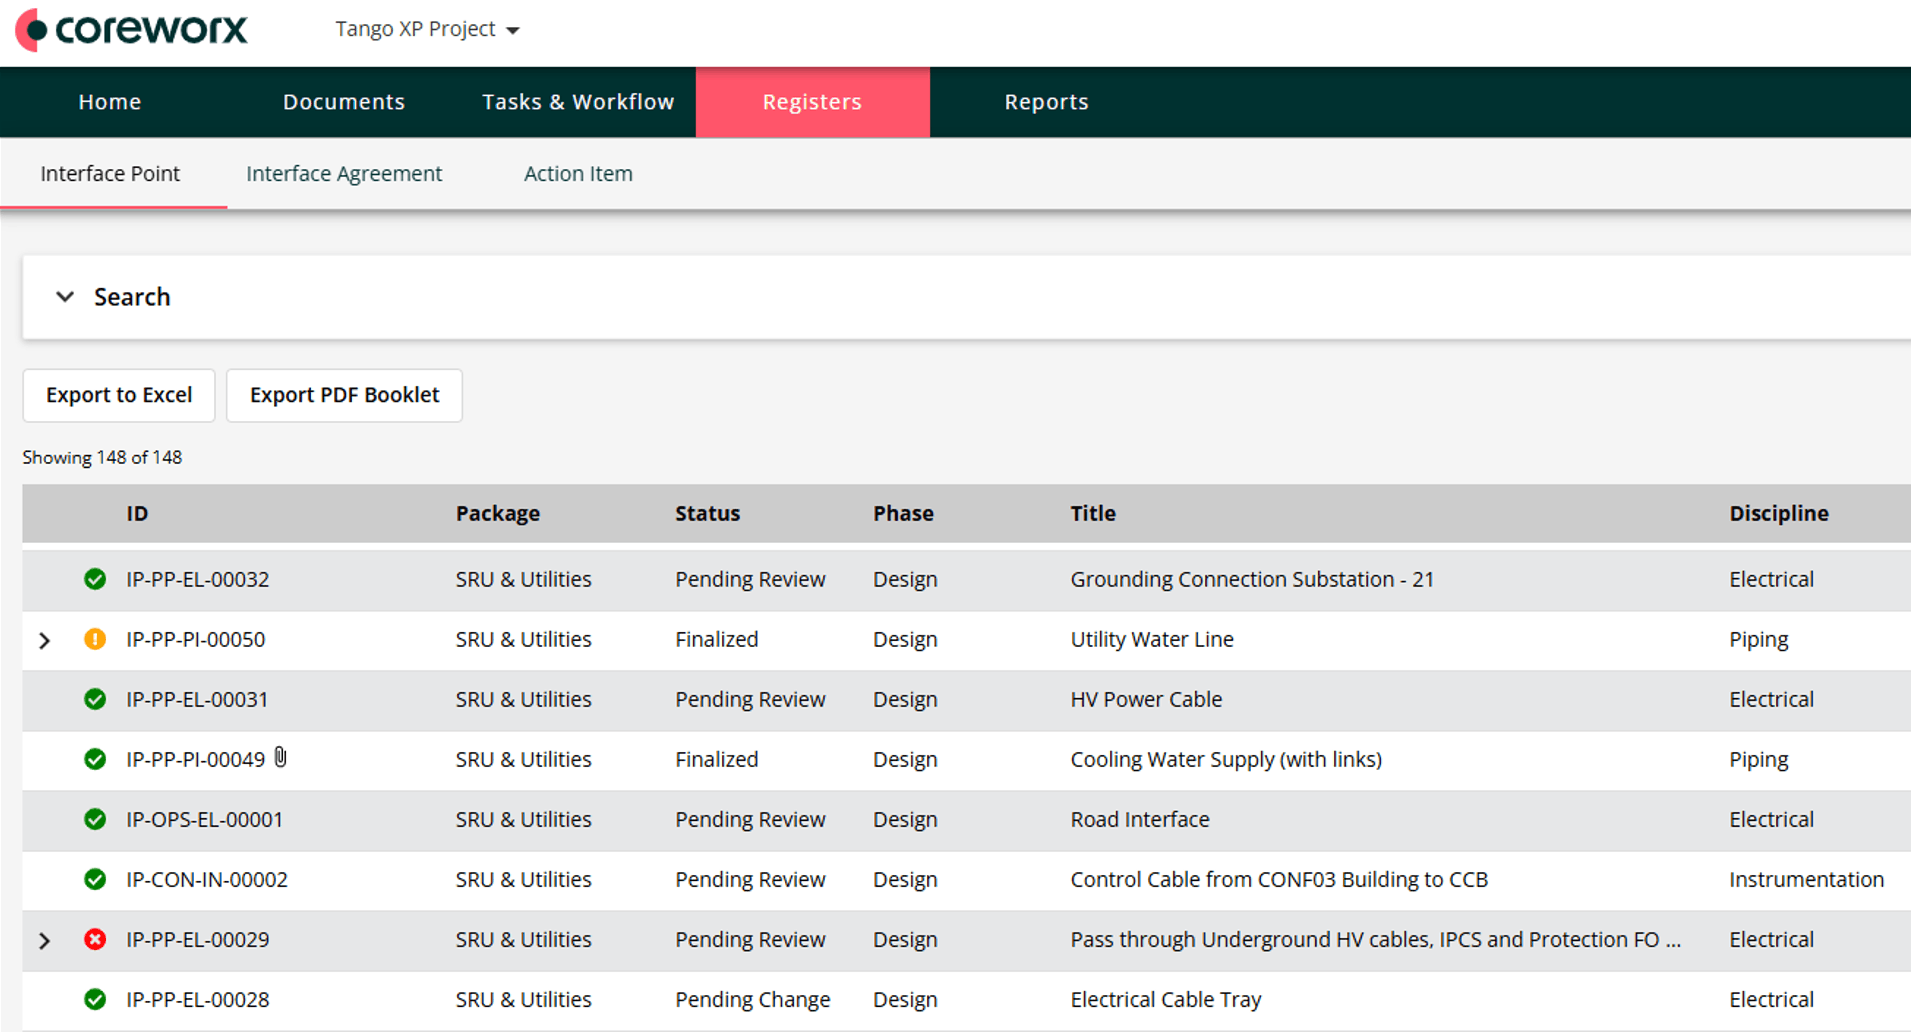This screenshot has height=1032, width=1911.
Task: Open record IP-PP-EL-00031
Action: [x=197, y=699]
